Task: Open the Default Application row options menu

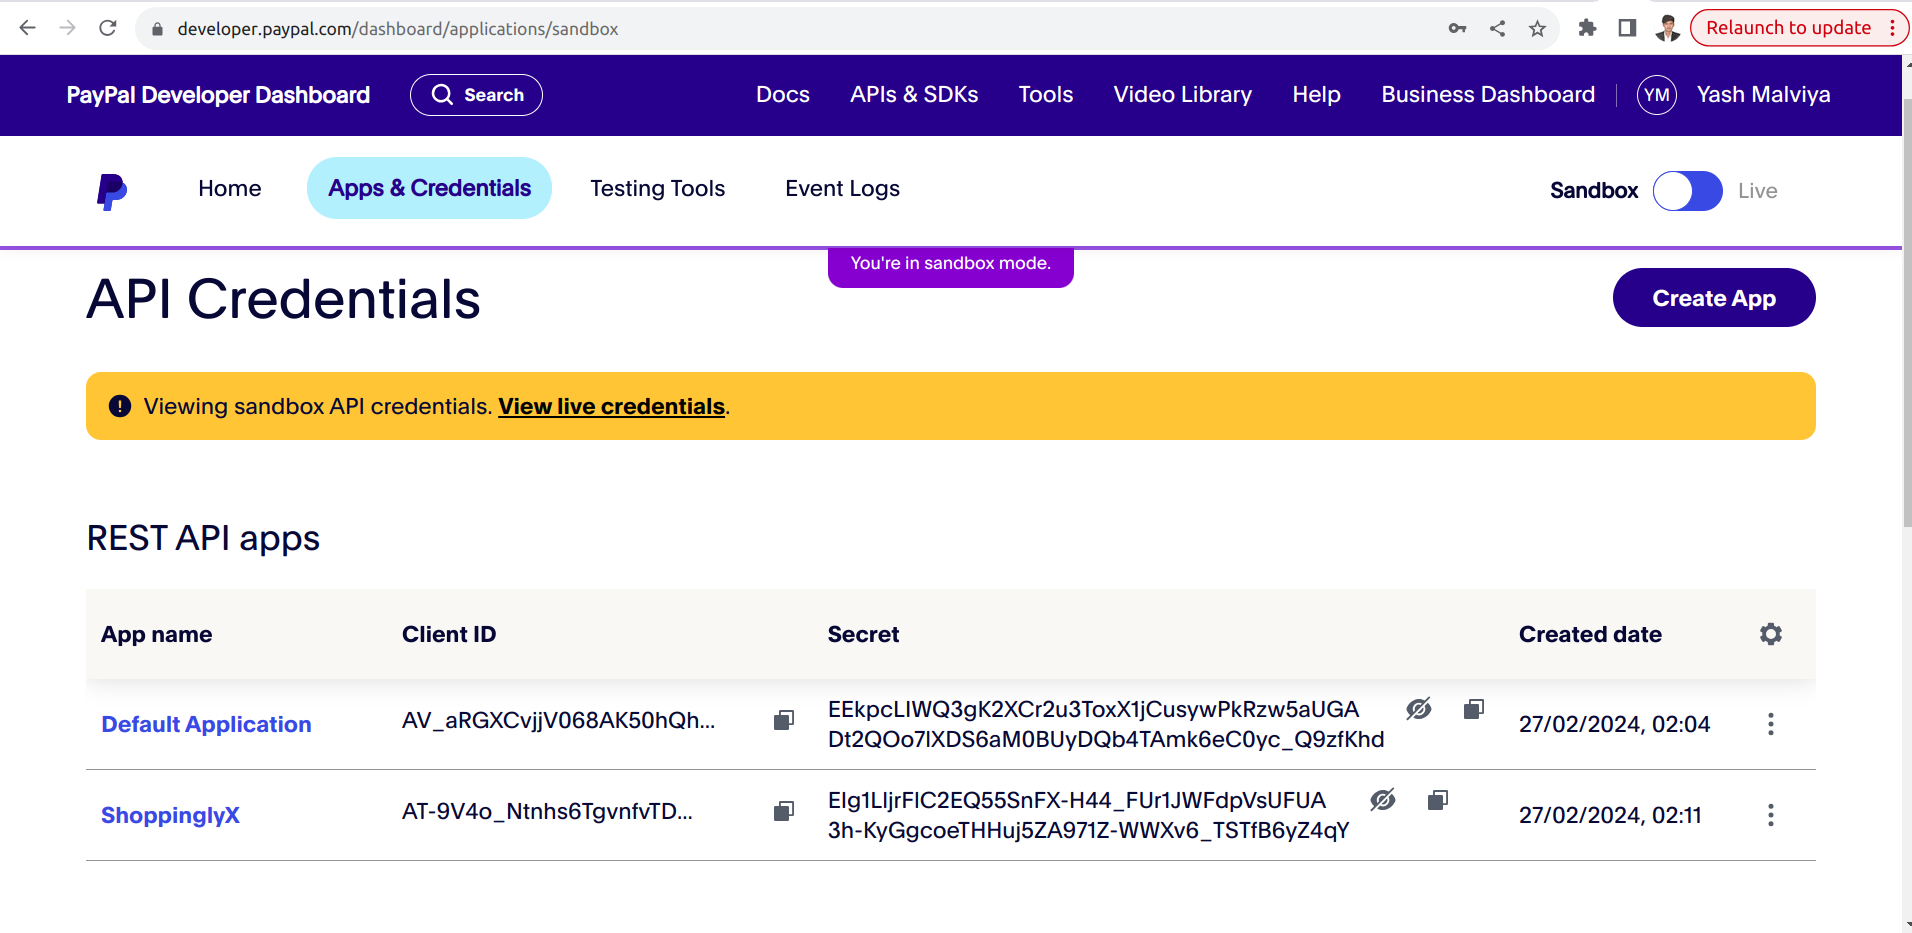Action: click(1771, 723)
